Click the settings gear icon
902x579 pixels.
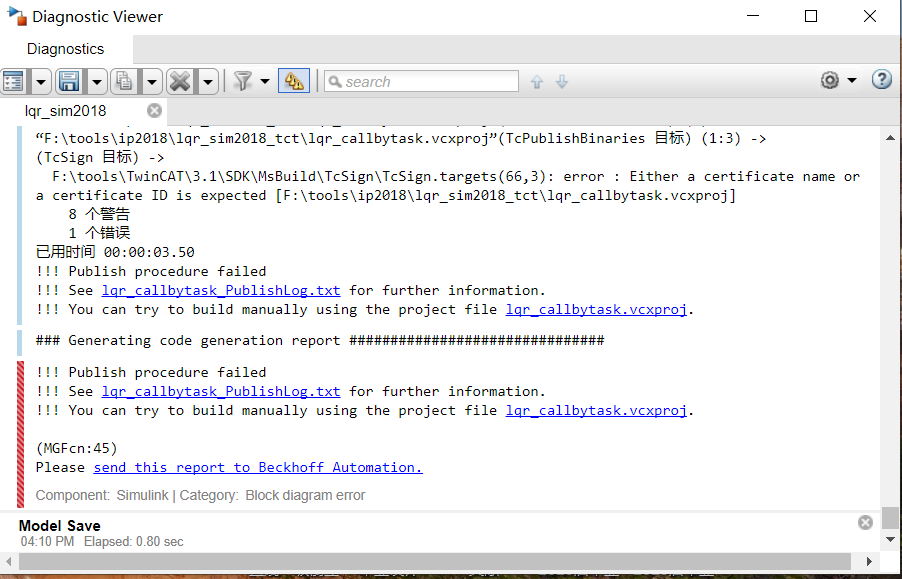pos(830,80)
